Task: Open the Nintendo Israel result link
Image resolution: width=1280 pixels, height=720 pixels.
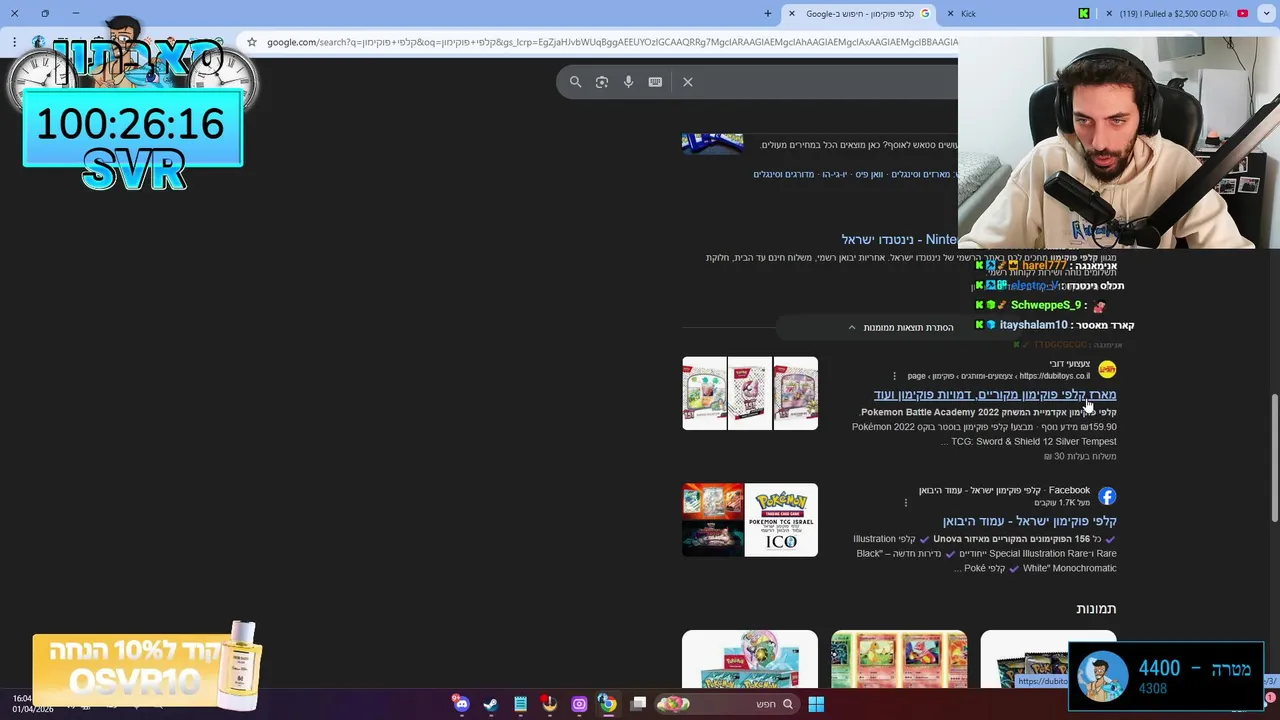Action: click(x=900, y=240)
